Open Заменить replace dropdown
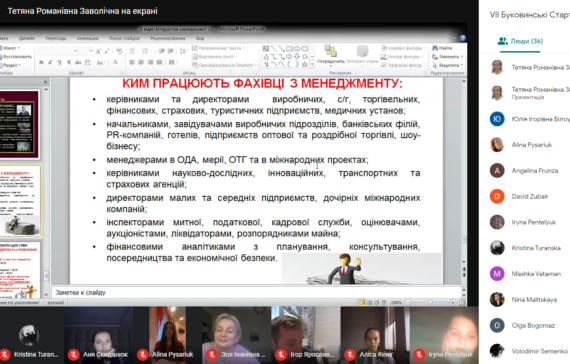570x364 pixels. coord(447,56)
